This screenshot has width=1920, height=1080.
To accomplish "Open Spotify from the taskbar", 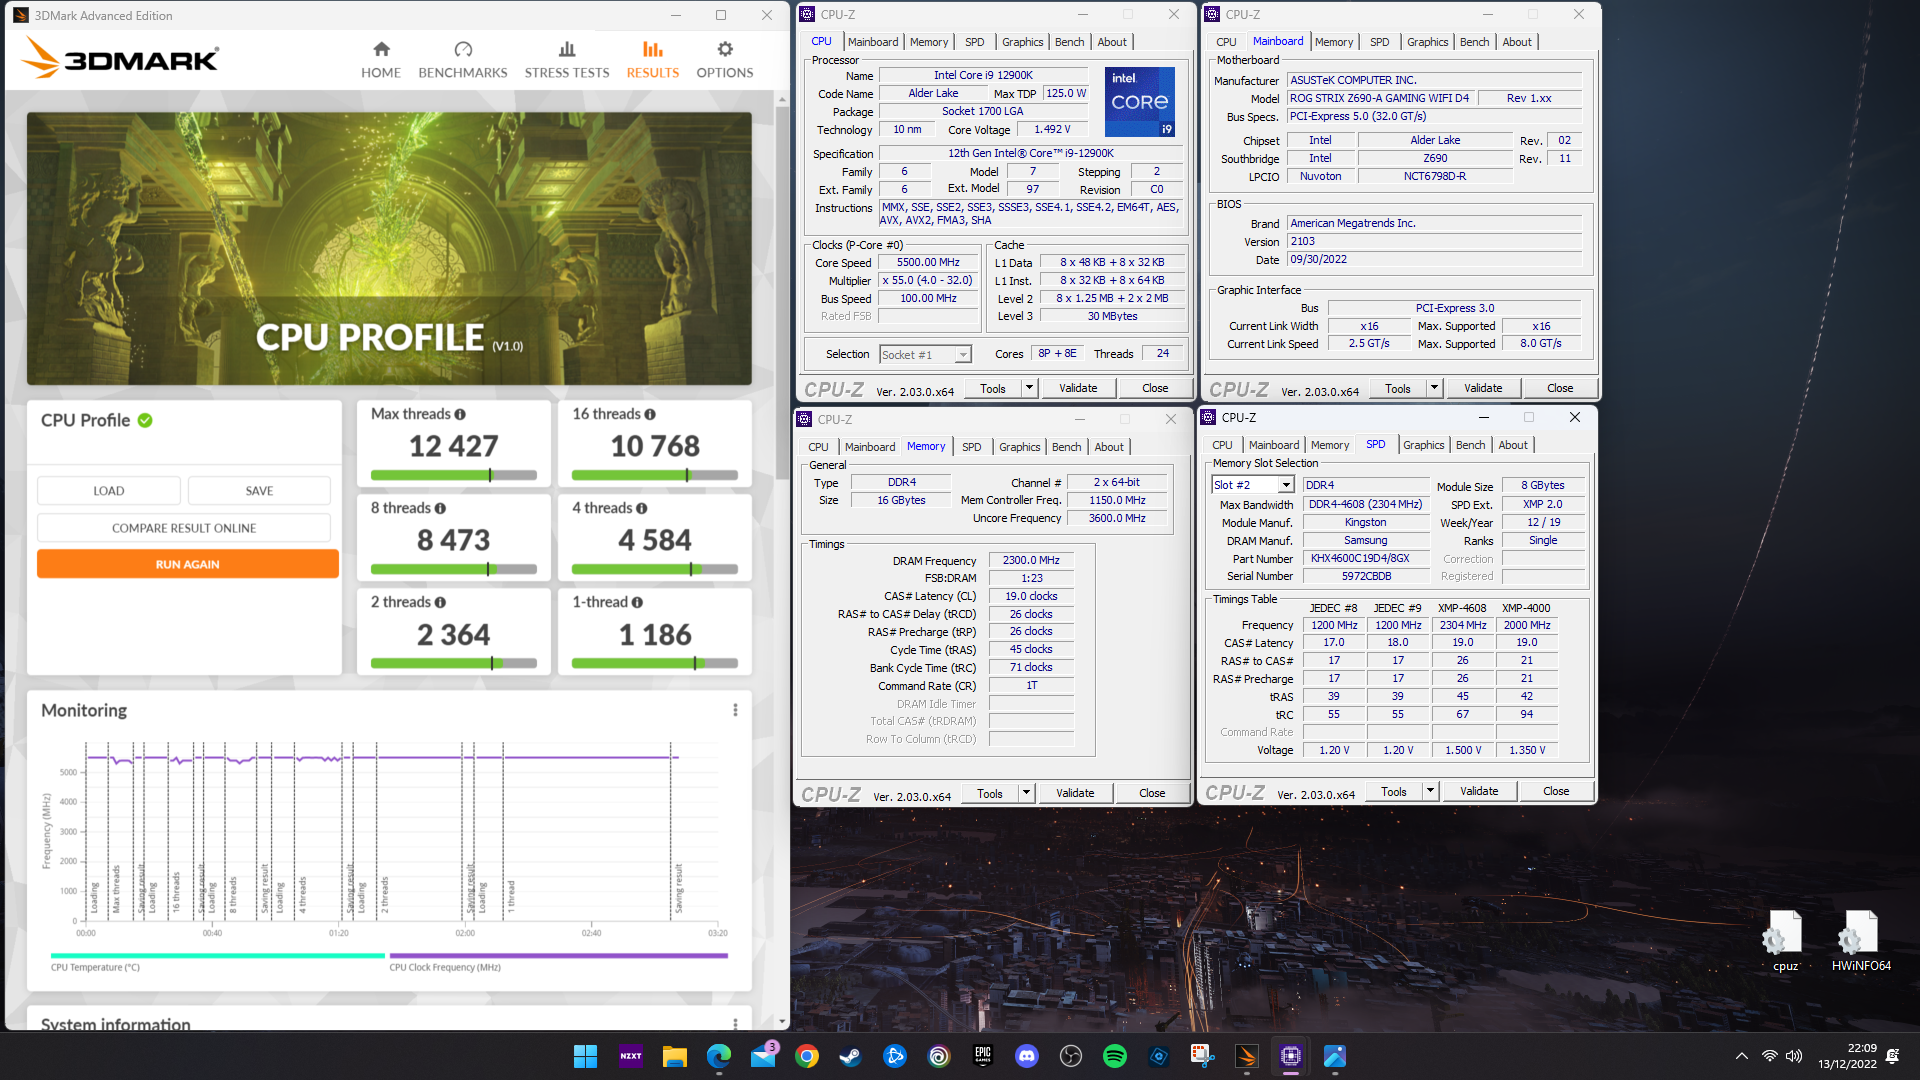I will click(1115, 1056).
